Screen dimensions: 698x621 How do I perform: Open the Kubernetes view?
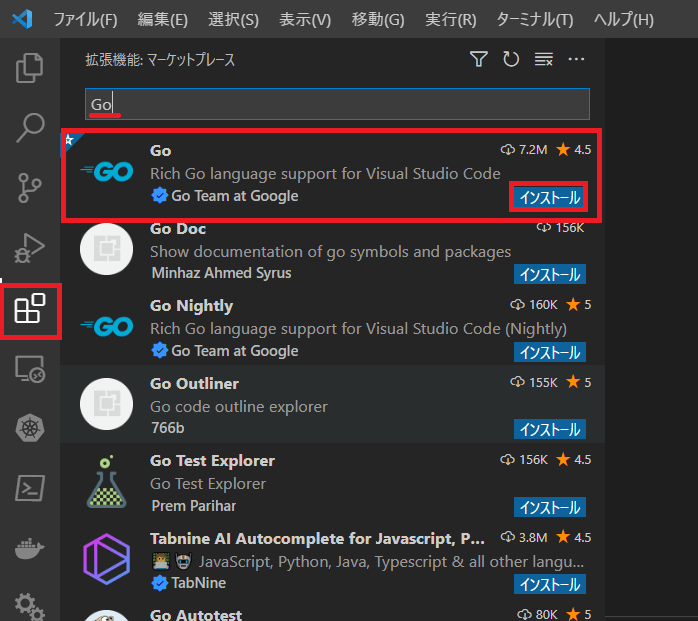click(x=30, y=428)
